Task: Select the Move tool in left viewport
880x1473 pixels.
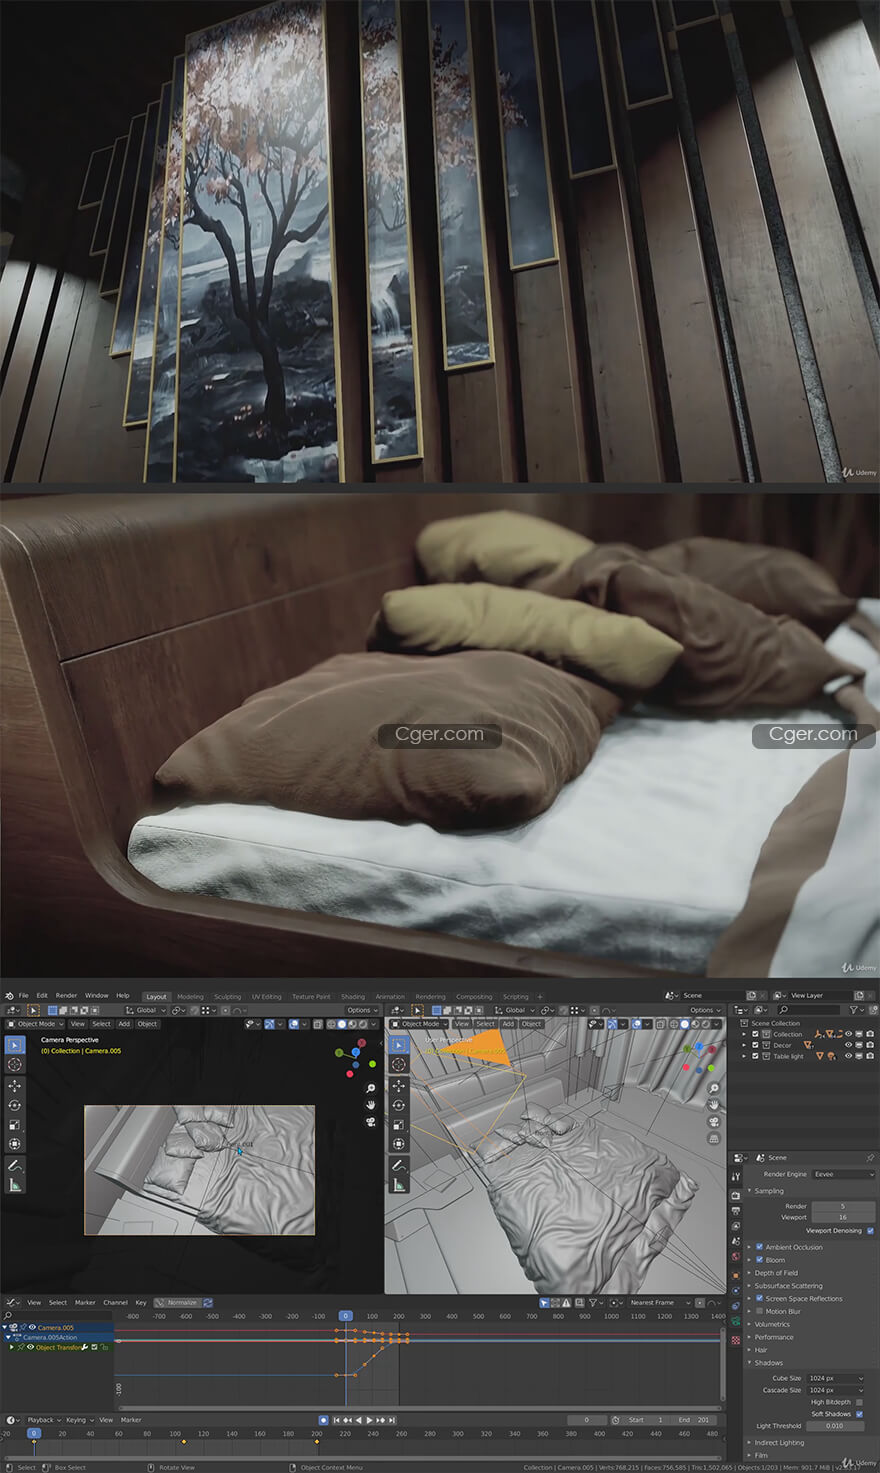Action: point(14,1085)
